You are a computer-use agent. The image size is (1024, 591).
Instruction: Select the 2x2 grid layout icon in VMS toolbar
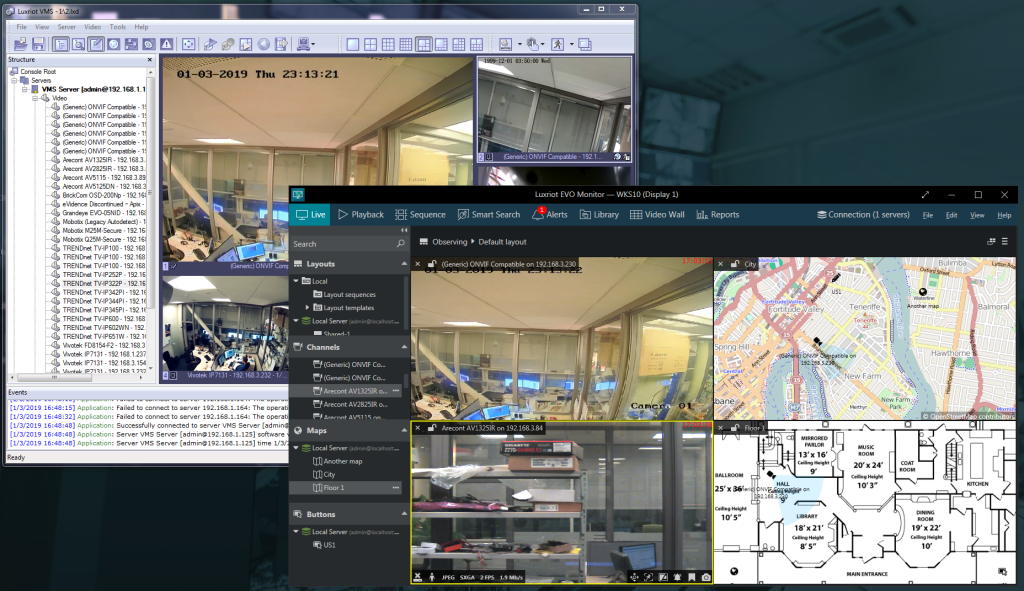click(370, 44)
